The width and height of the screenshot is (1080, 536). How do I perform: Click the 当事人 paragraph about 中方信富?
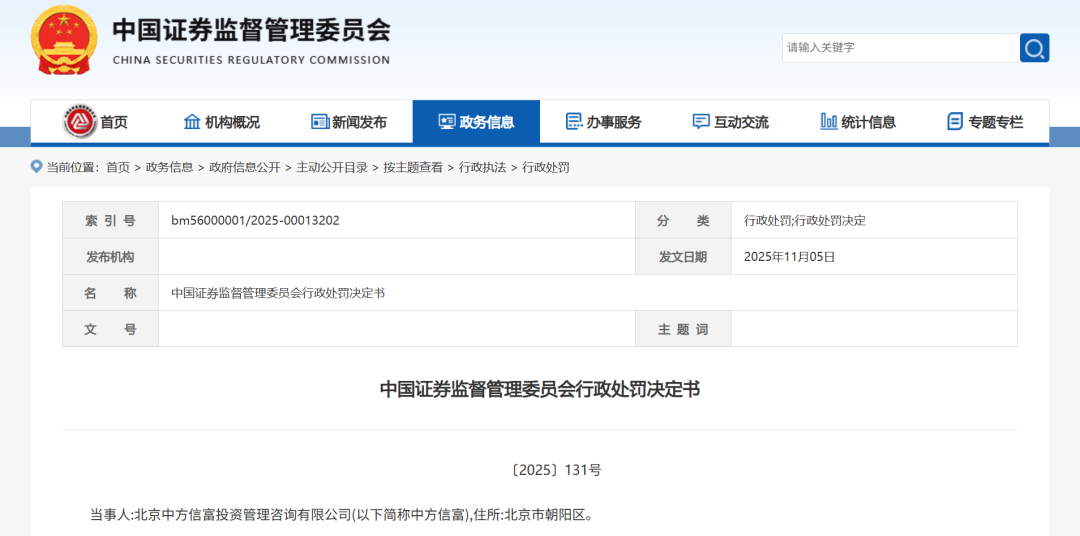pyautogui.click(x=341, y=515)
